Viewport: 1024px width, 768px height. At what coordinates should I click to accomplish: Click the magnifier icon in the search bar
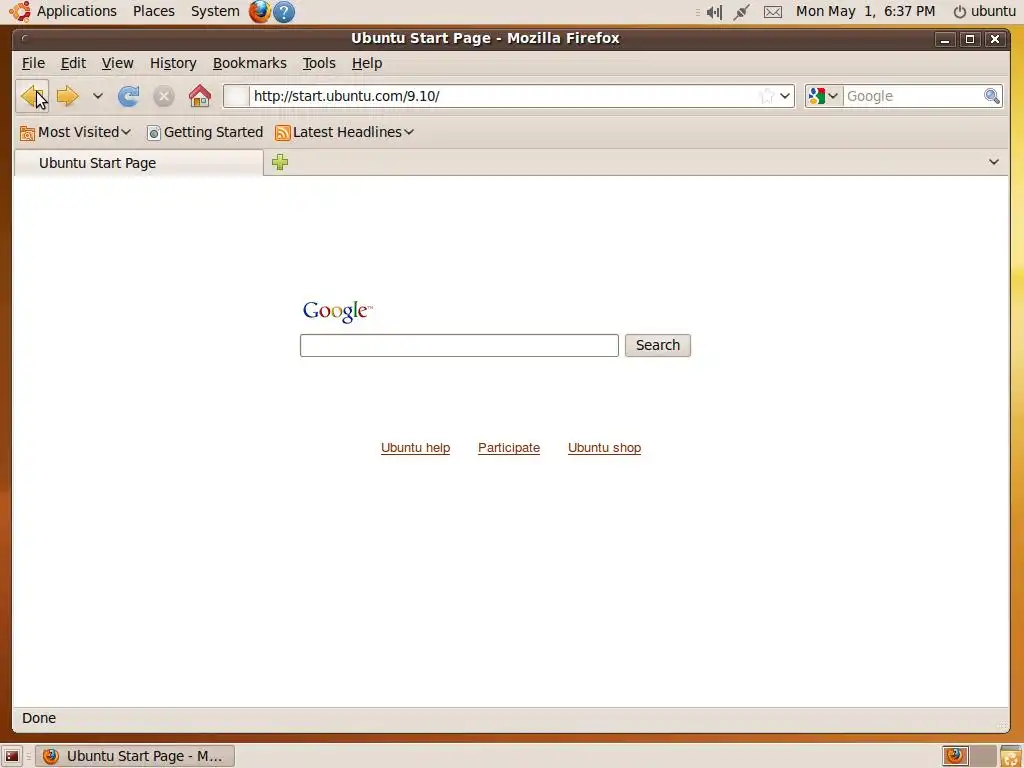(x=991, y=97)
